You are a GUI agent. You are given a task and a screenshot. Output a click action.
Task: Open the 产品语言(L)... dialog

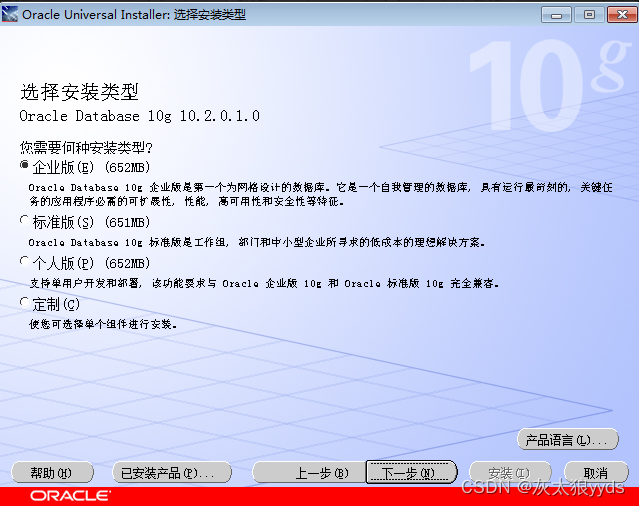(x=568, y=440)
